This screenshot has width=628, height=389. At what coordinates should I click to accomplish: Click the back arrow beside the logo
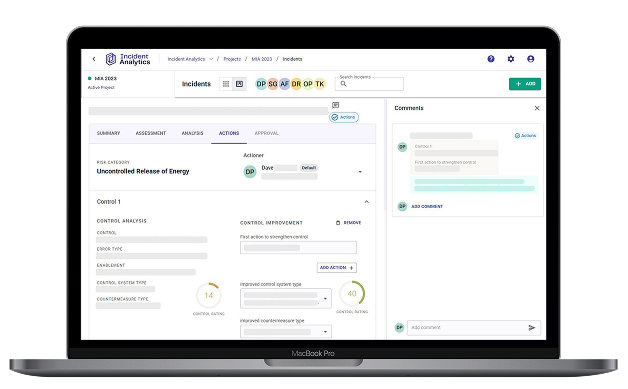click(94, 59)
